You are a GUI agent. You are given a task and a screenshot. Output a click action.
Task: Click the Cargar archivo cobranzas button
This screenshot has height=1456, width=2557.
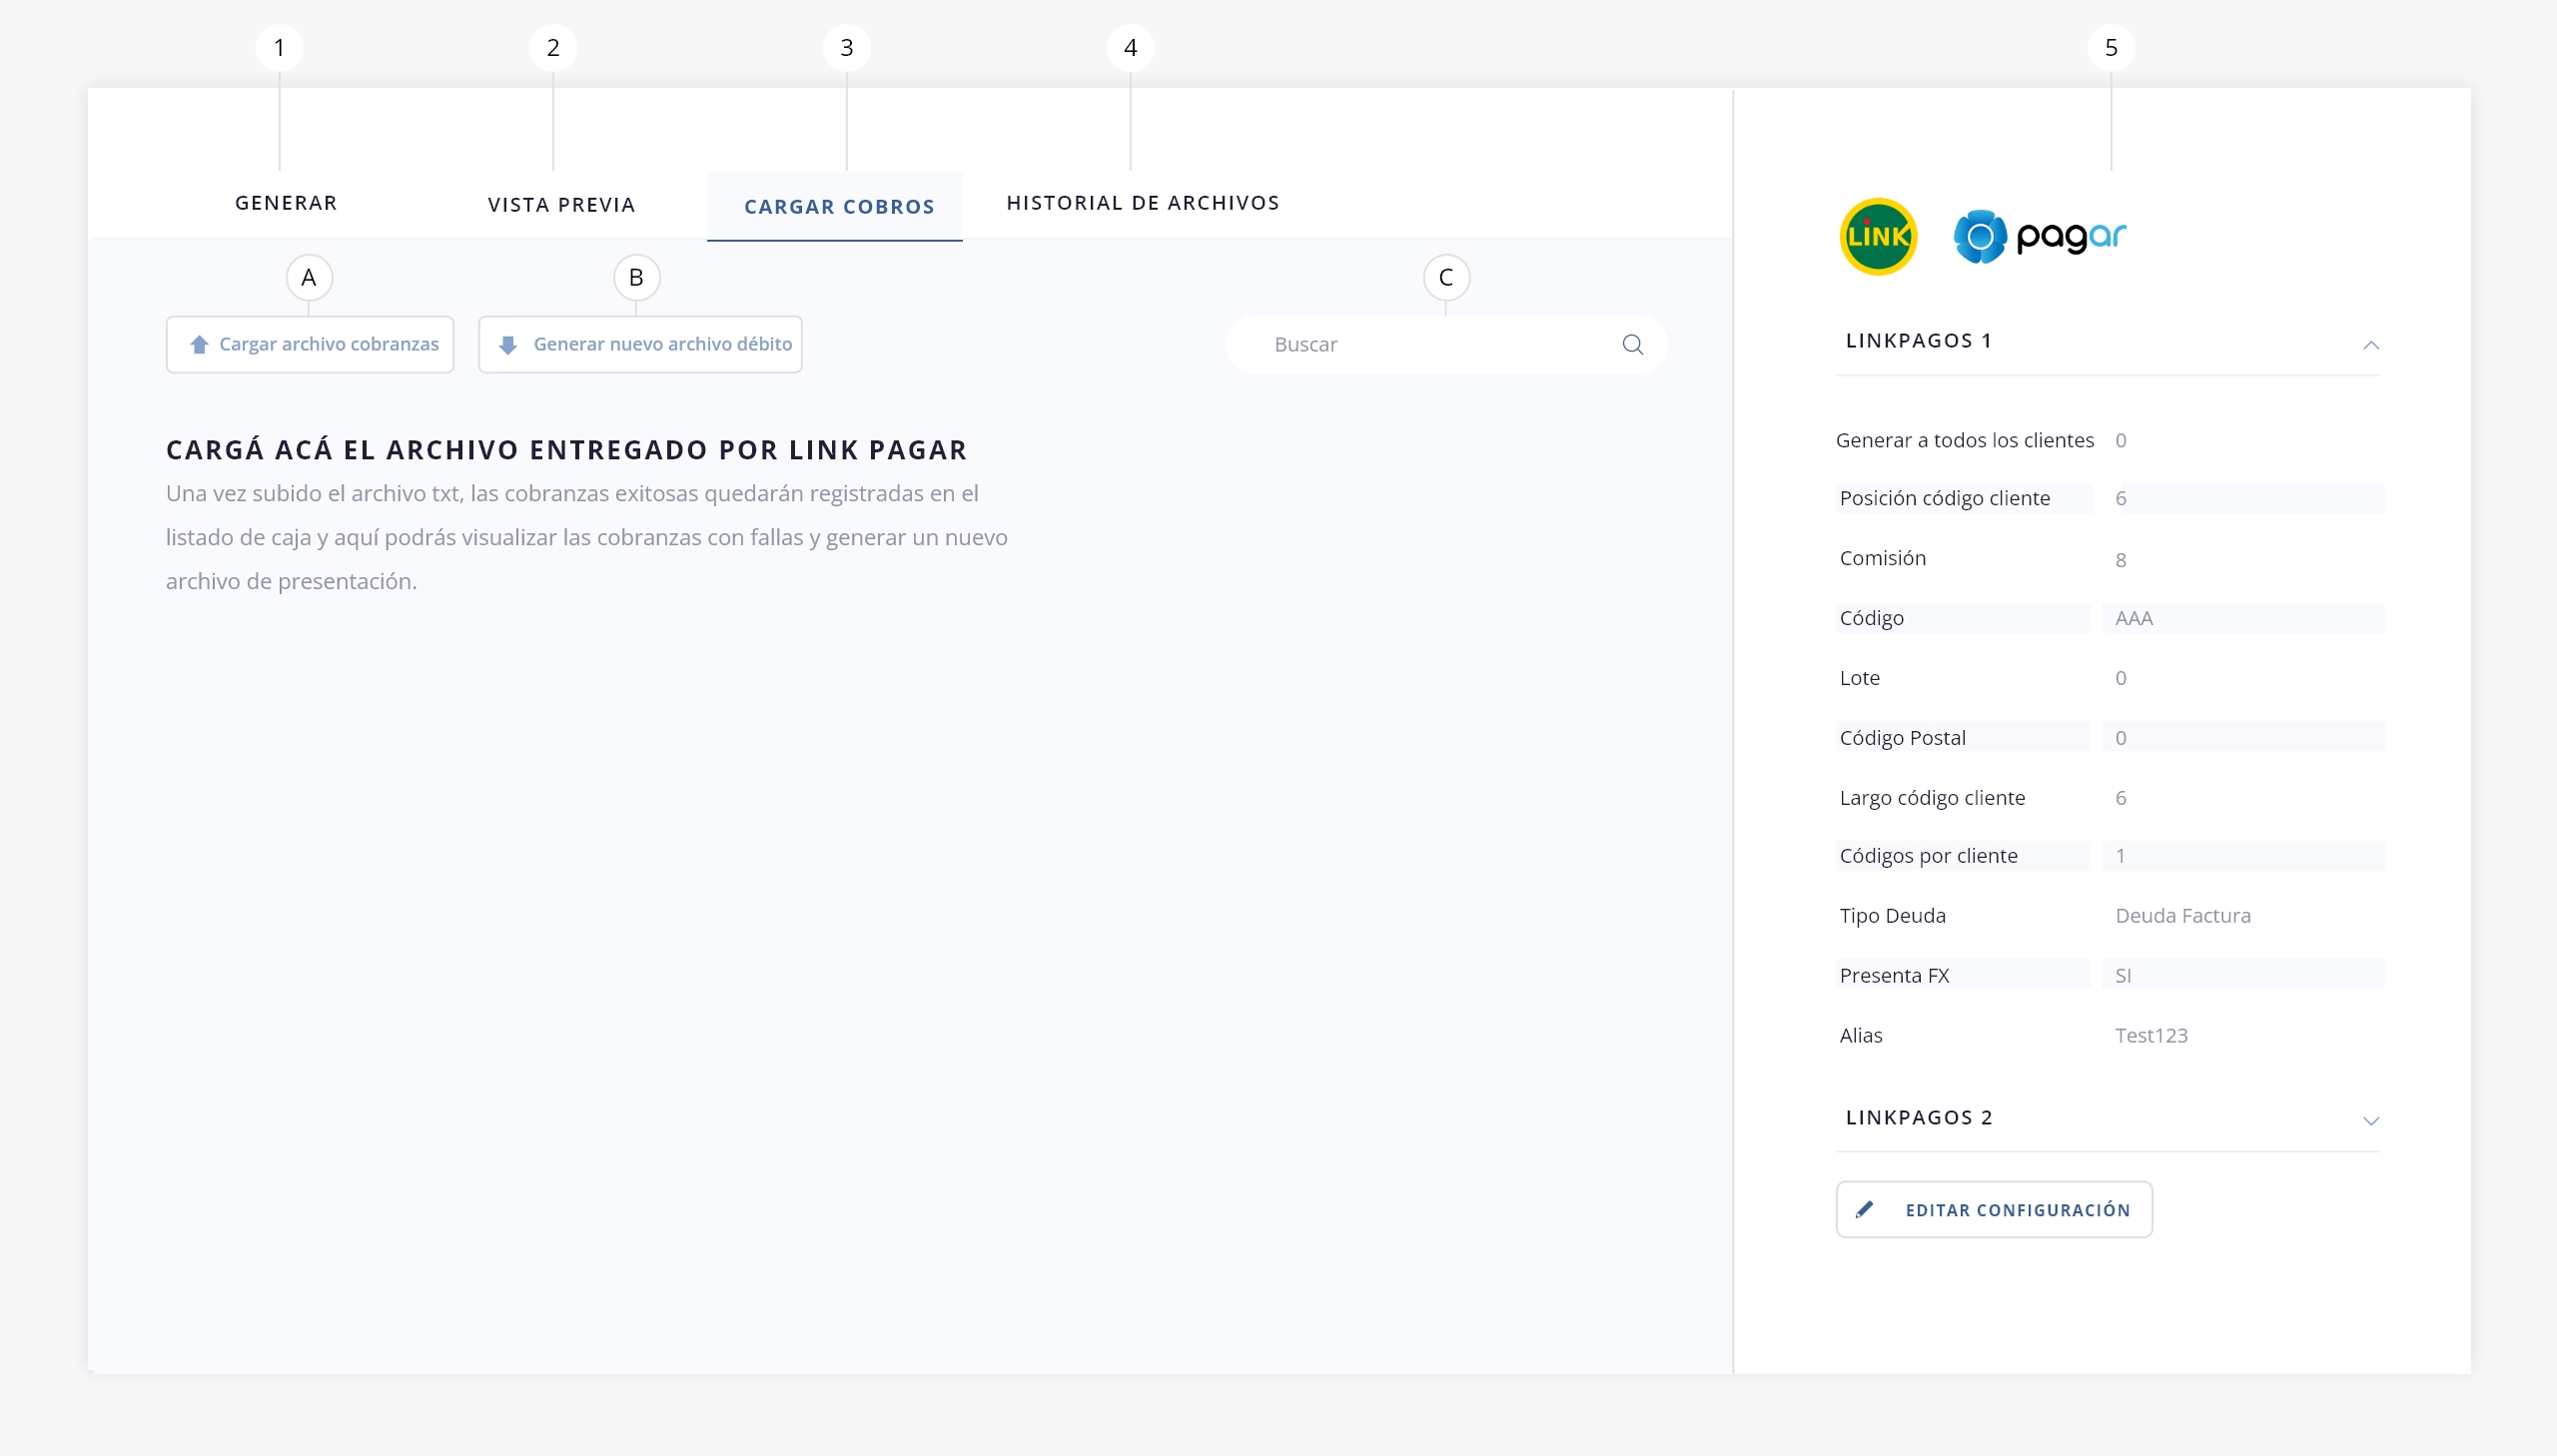pos(310,345)
